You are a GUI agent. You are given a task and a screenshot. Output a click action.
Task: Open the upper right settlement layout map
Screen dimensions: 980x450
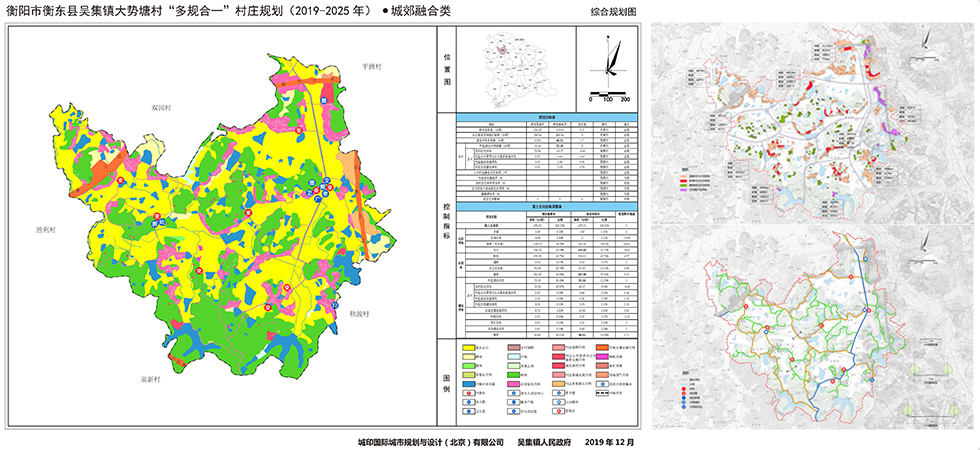pos(814,120)
